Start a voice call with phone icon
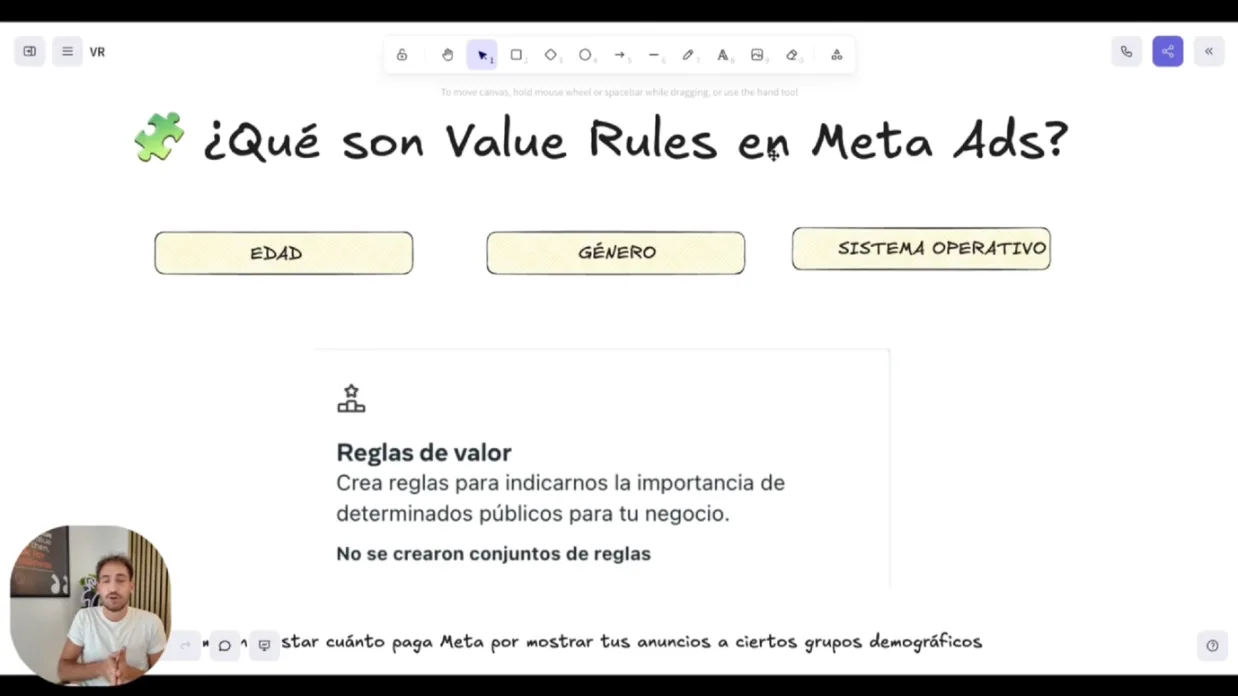Image resolution: width=1238 pixels, height=696 pixels. pos(1126,52)
